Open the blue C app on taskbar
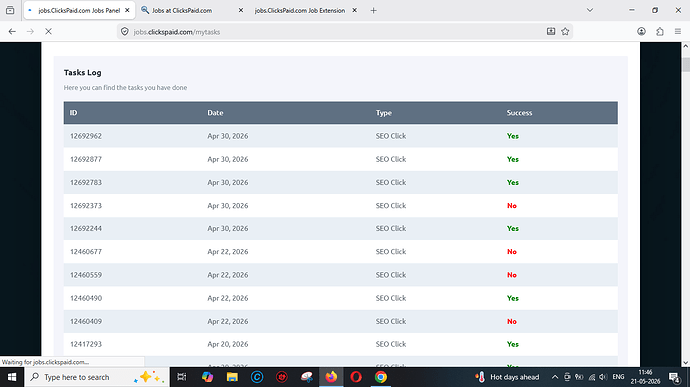This screenshot has width=690, height=387. (257, 377)
